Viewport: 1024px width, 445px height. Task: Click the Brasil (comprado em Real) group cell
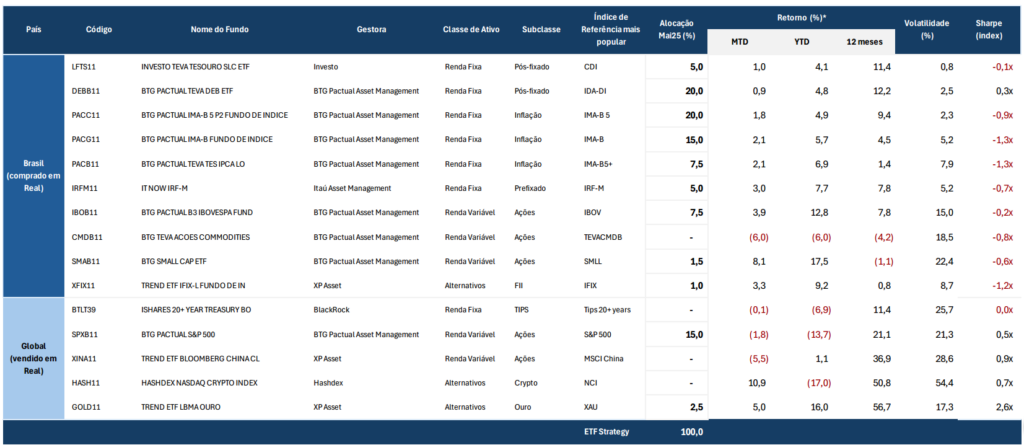click(x=32, y=176)
